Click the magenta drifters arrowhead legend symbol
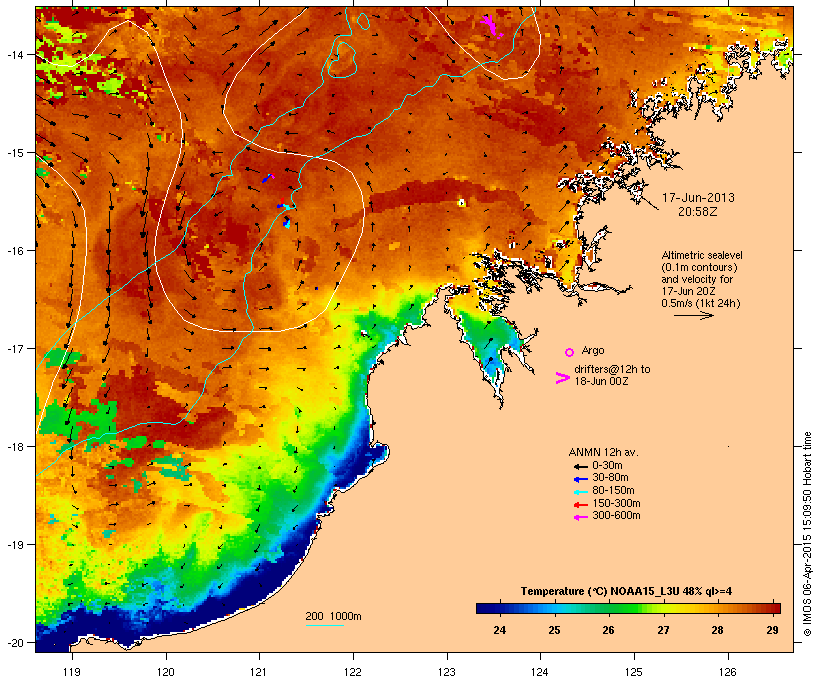The width and height of the screenshot is (820, 680). [x=562, y=378]
